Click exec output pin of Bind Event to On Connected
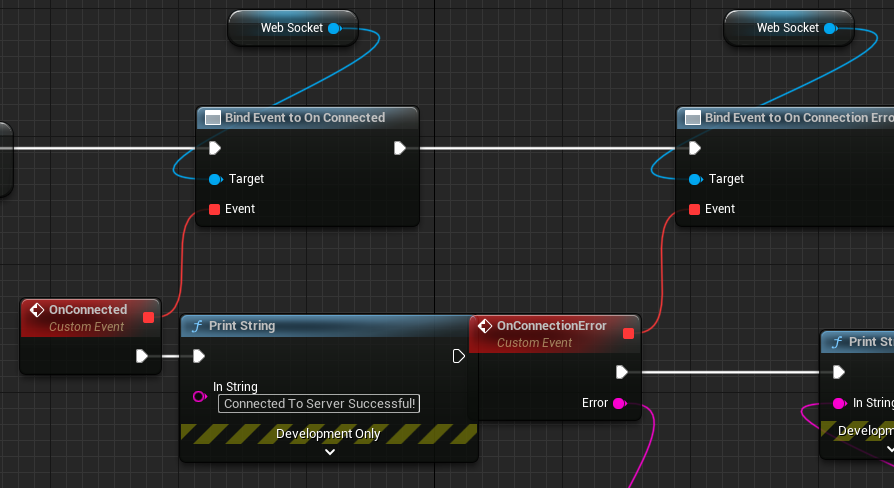This screenshot has width=894, height=488. click(x=400, y=148)
